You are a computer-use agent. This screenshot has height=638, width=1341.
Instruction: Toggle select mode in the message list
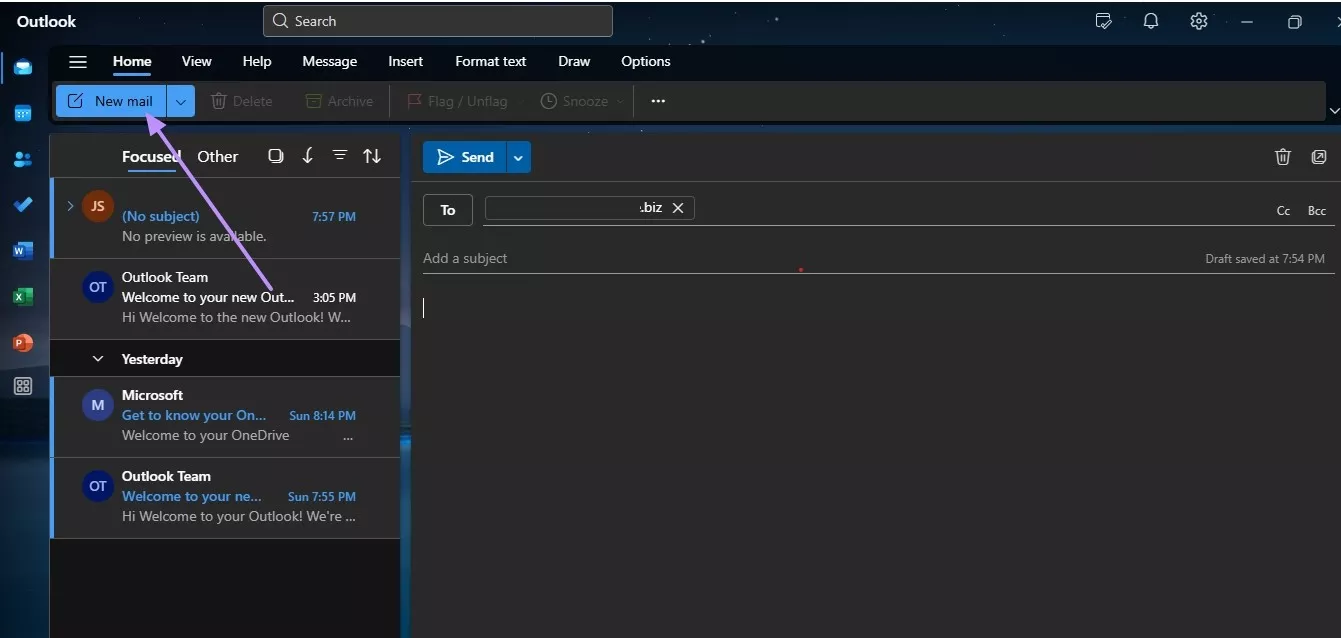(x=275, y=156)
